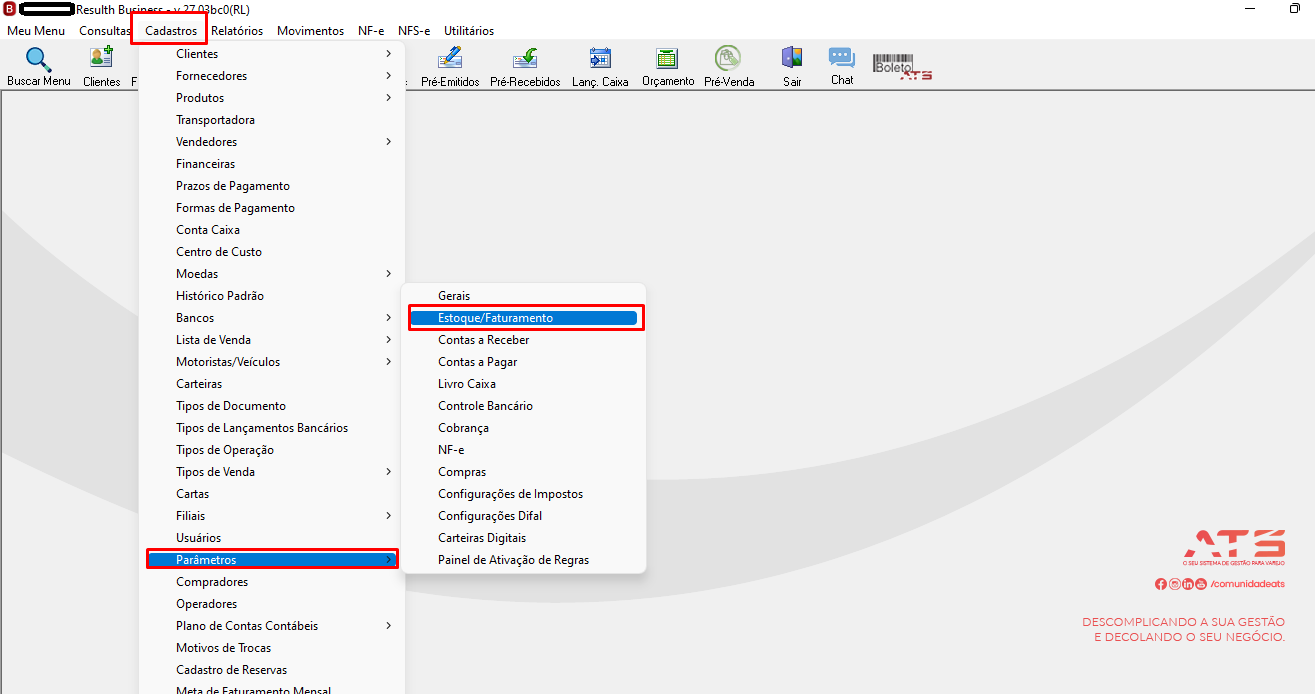Screen dimensions: 1315x694
Task: Click the Sair door icon
Action: pos(792,58)
